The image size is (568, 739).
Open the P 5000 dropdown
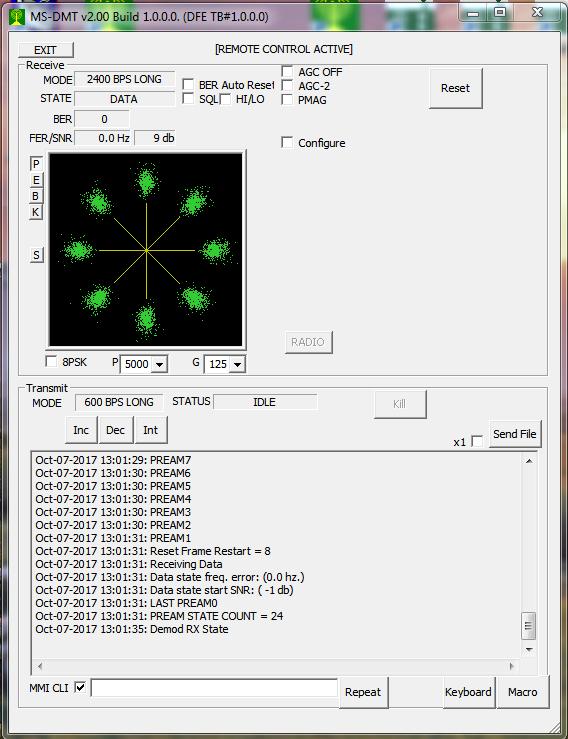coord(159,364)
